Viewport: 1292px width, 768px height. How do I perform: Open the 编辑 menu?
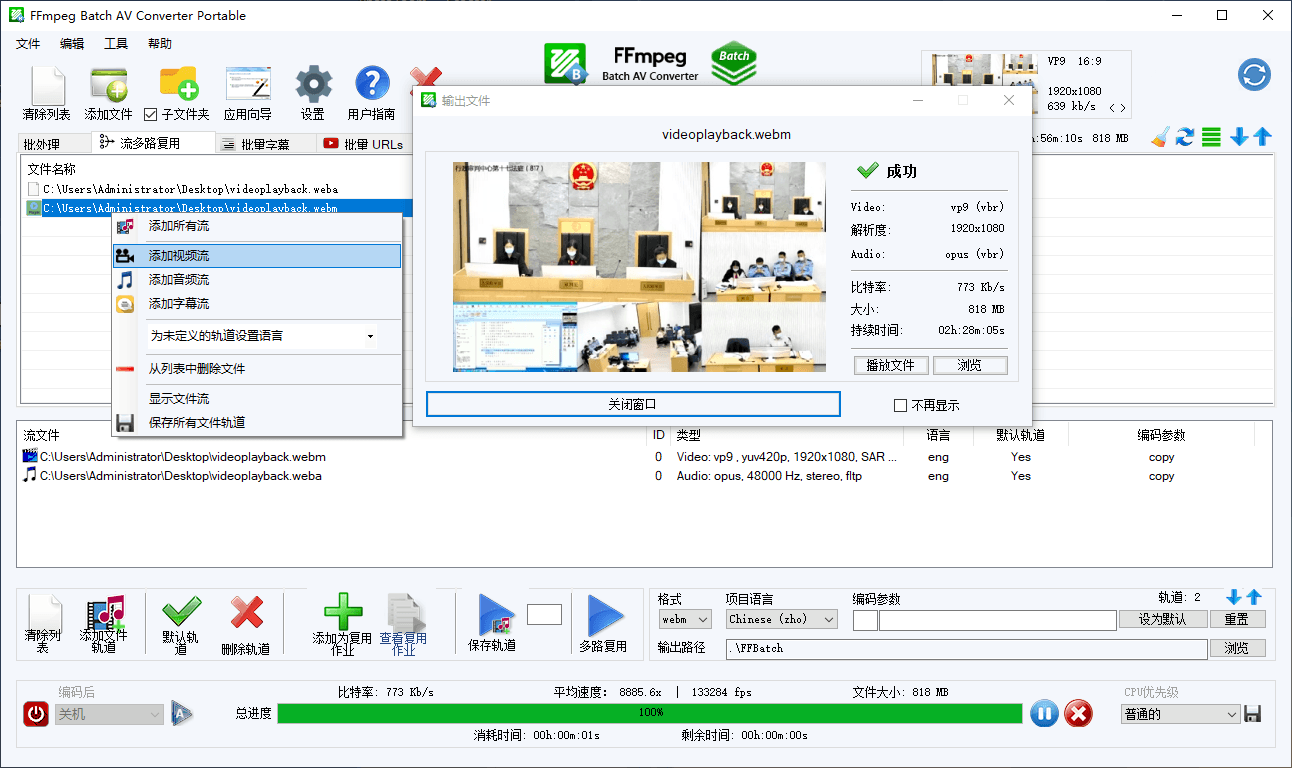72,44
